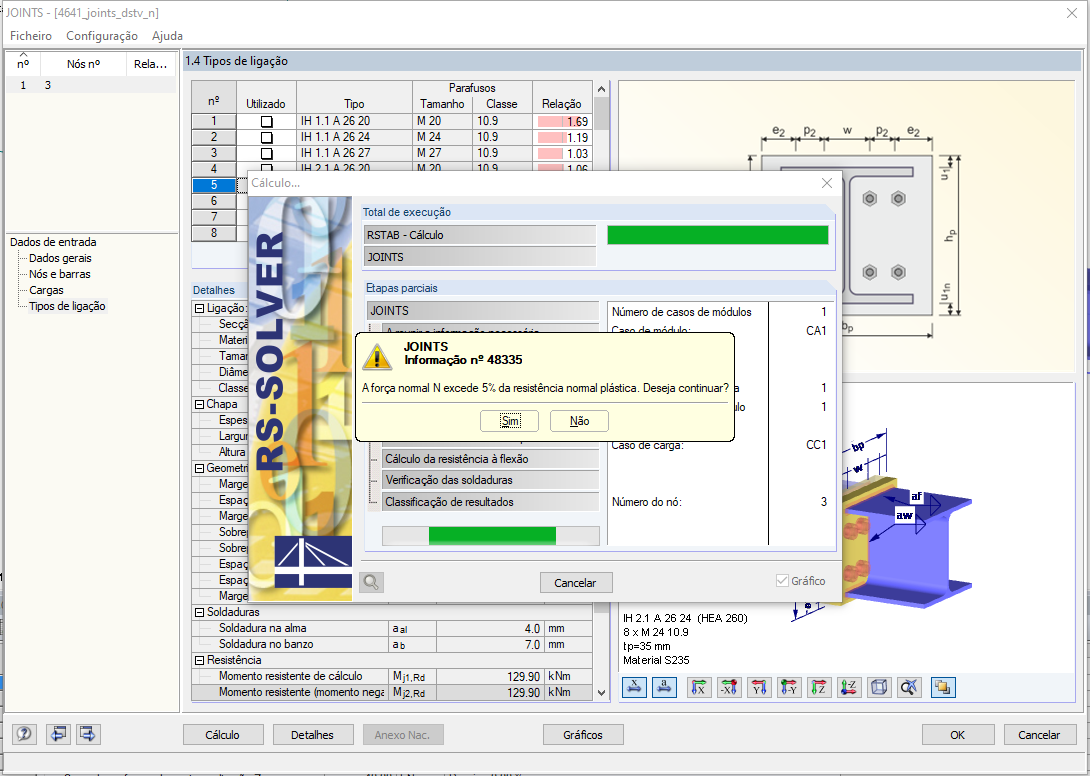The width and height of the screenshot is (1090, 776).
Task: Click Cancelar in main window bottom right
Action: [x=1039, y=734]
